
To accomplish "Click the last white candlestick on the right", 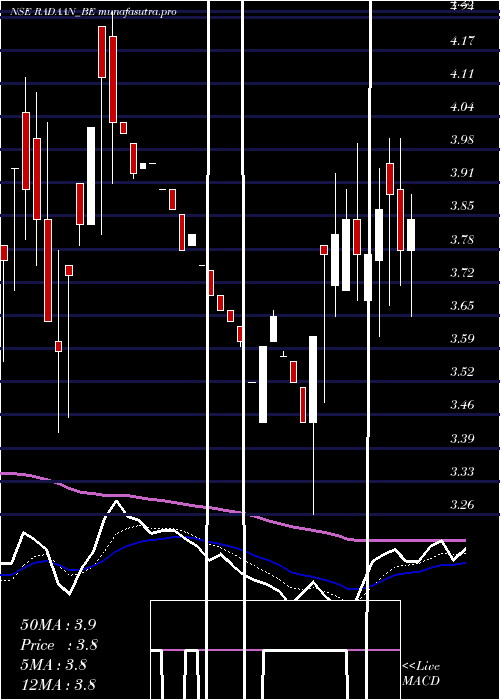I will tap(411, 235).
